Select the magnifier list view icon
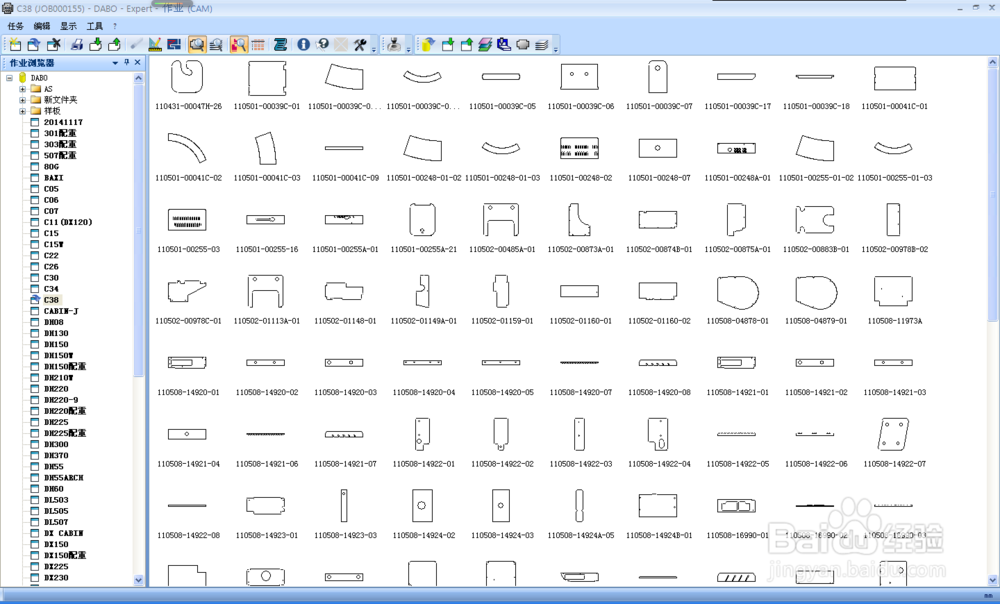The image size is (1000, 604). pyautogui.click(x=216, y=44)
